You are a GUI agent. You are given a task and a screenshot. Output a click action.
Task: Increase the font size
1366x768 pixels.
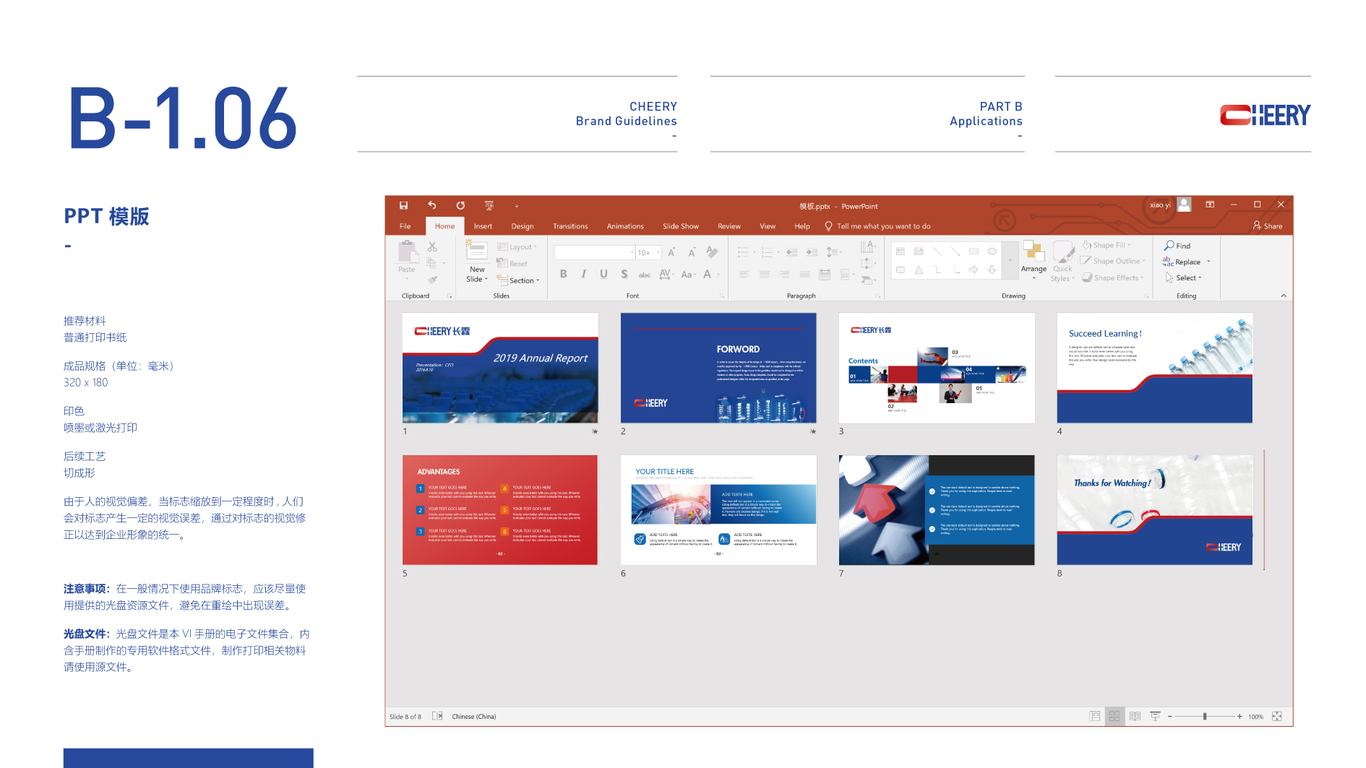[x=671, y=253]
